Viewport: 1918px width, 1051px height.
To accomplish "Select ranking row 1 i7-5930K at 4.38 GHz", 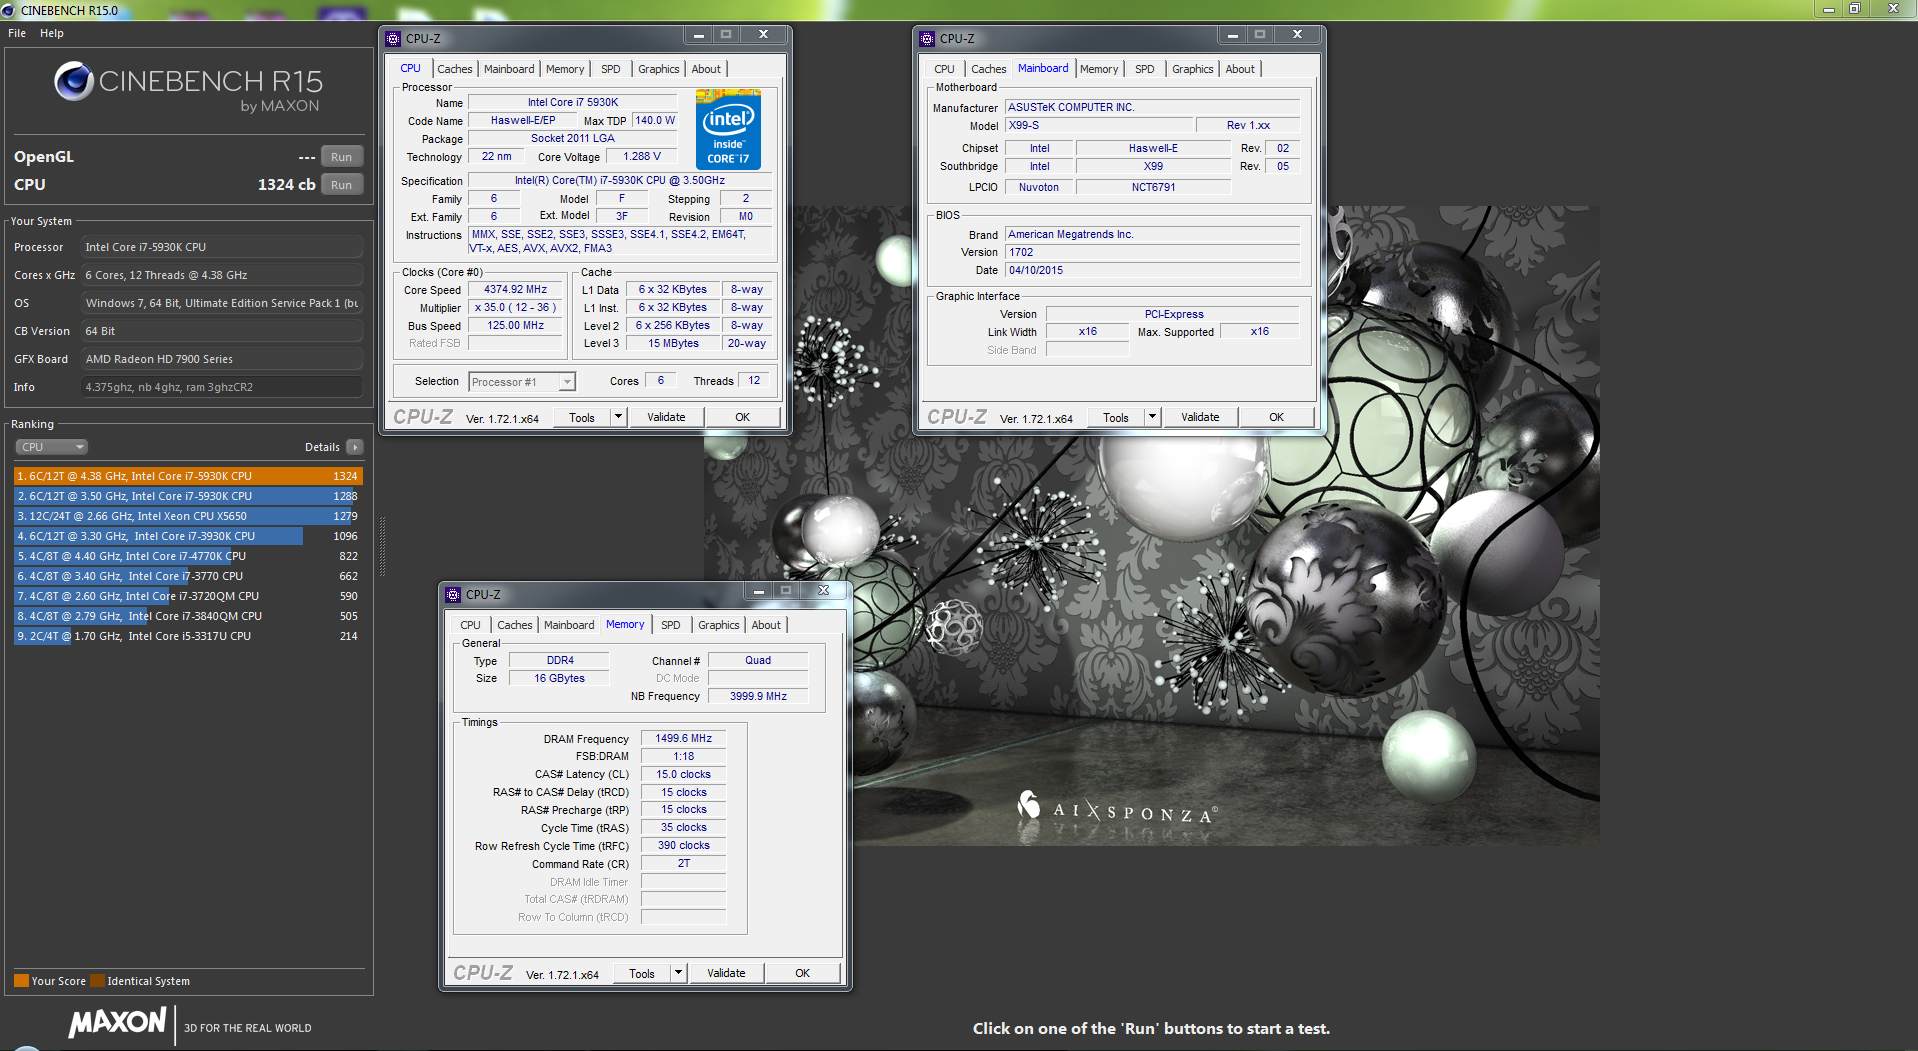I will [188, 476].
